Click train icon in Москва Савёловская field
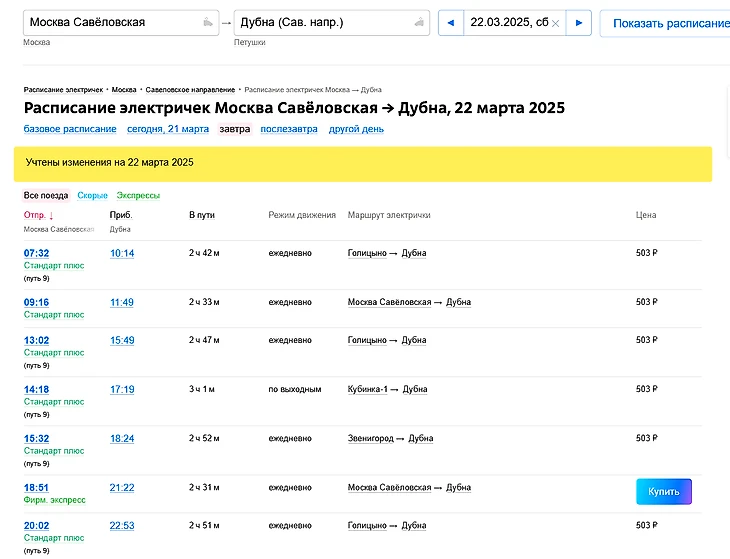 (207, 22)
